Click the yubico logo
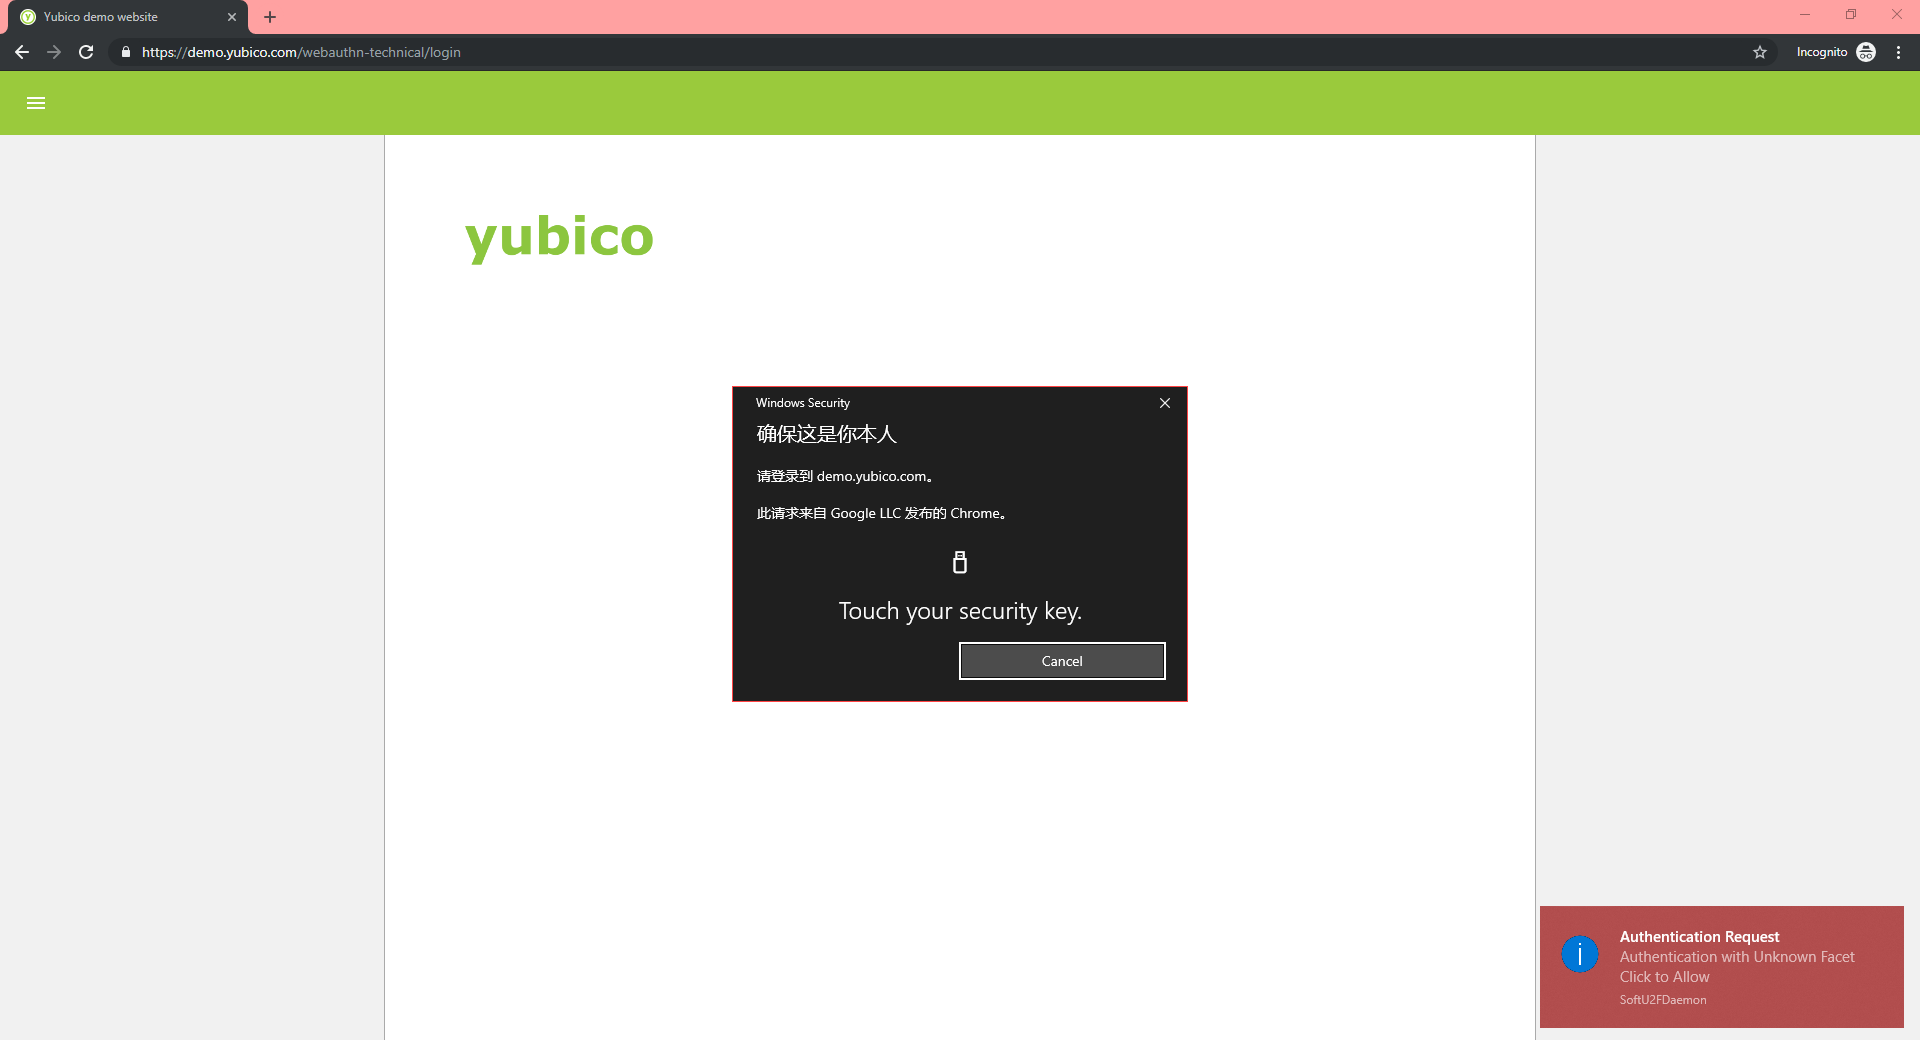The image size is (1920, 1040). [x=559, y=237]
